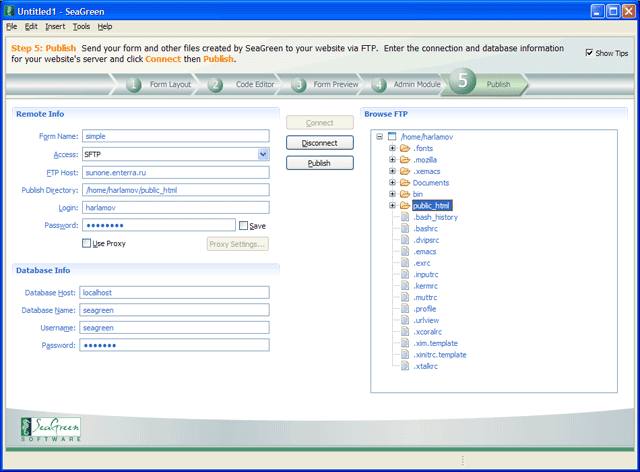
Task: Click the .inputrc file icon
Action: (x=405, y=274)
